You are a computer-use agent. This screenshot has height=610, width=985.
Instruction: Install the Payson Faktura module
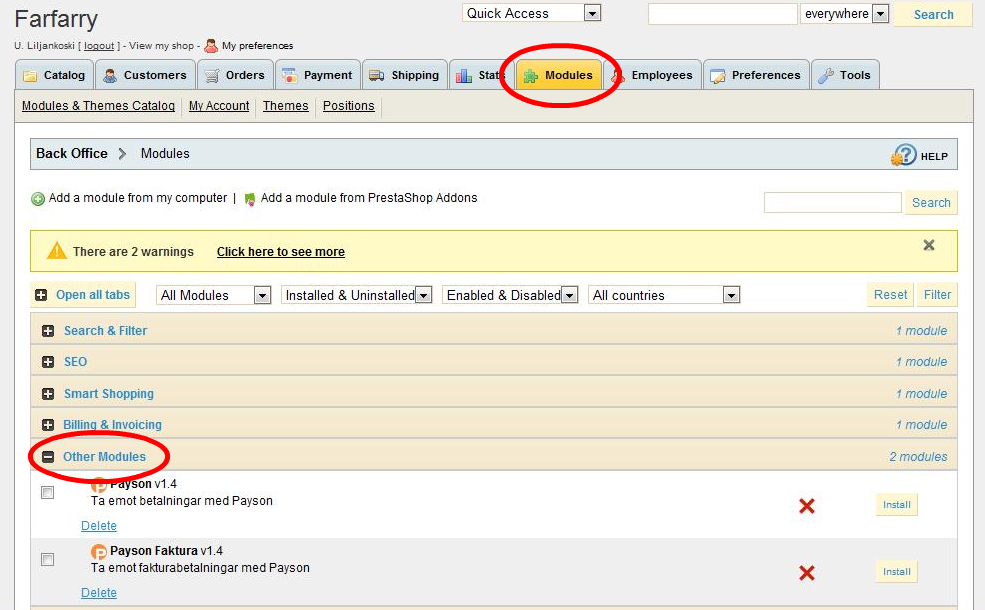pyautogui.click(x=896, y=572)
